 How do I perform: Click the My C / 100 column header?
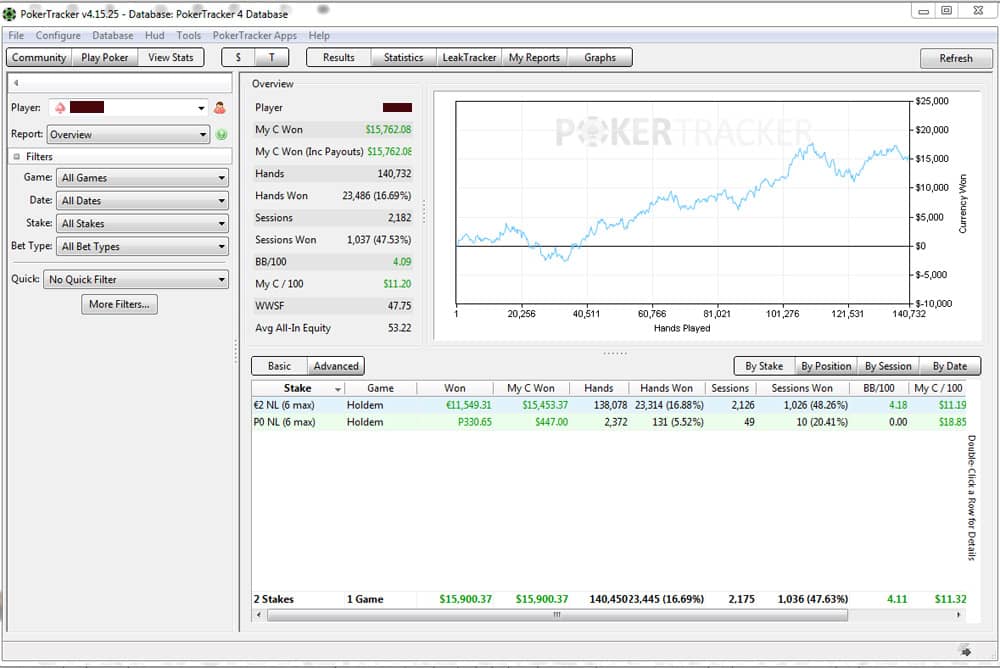(938, 388)
